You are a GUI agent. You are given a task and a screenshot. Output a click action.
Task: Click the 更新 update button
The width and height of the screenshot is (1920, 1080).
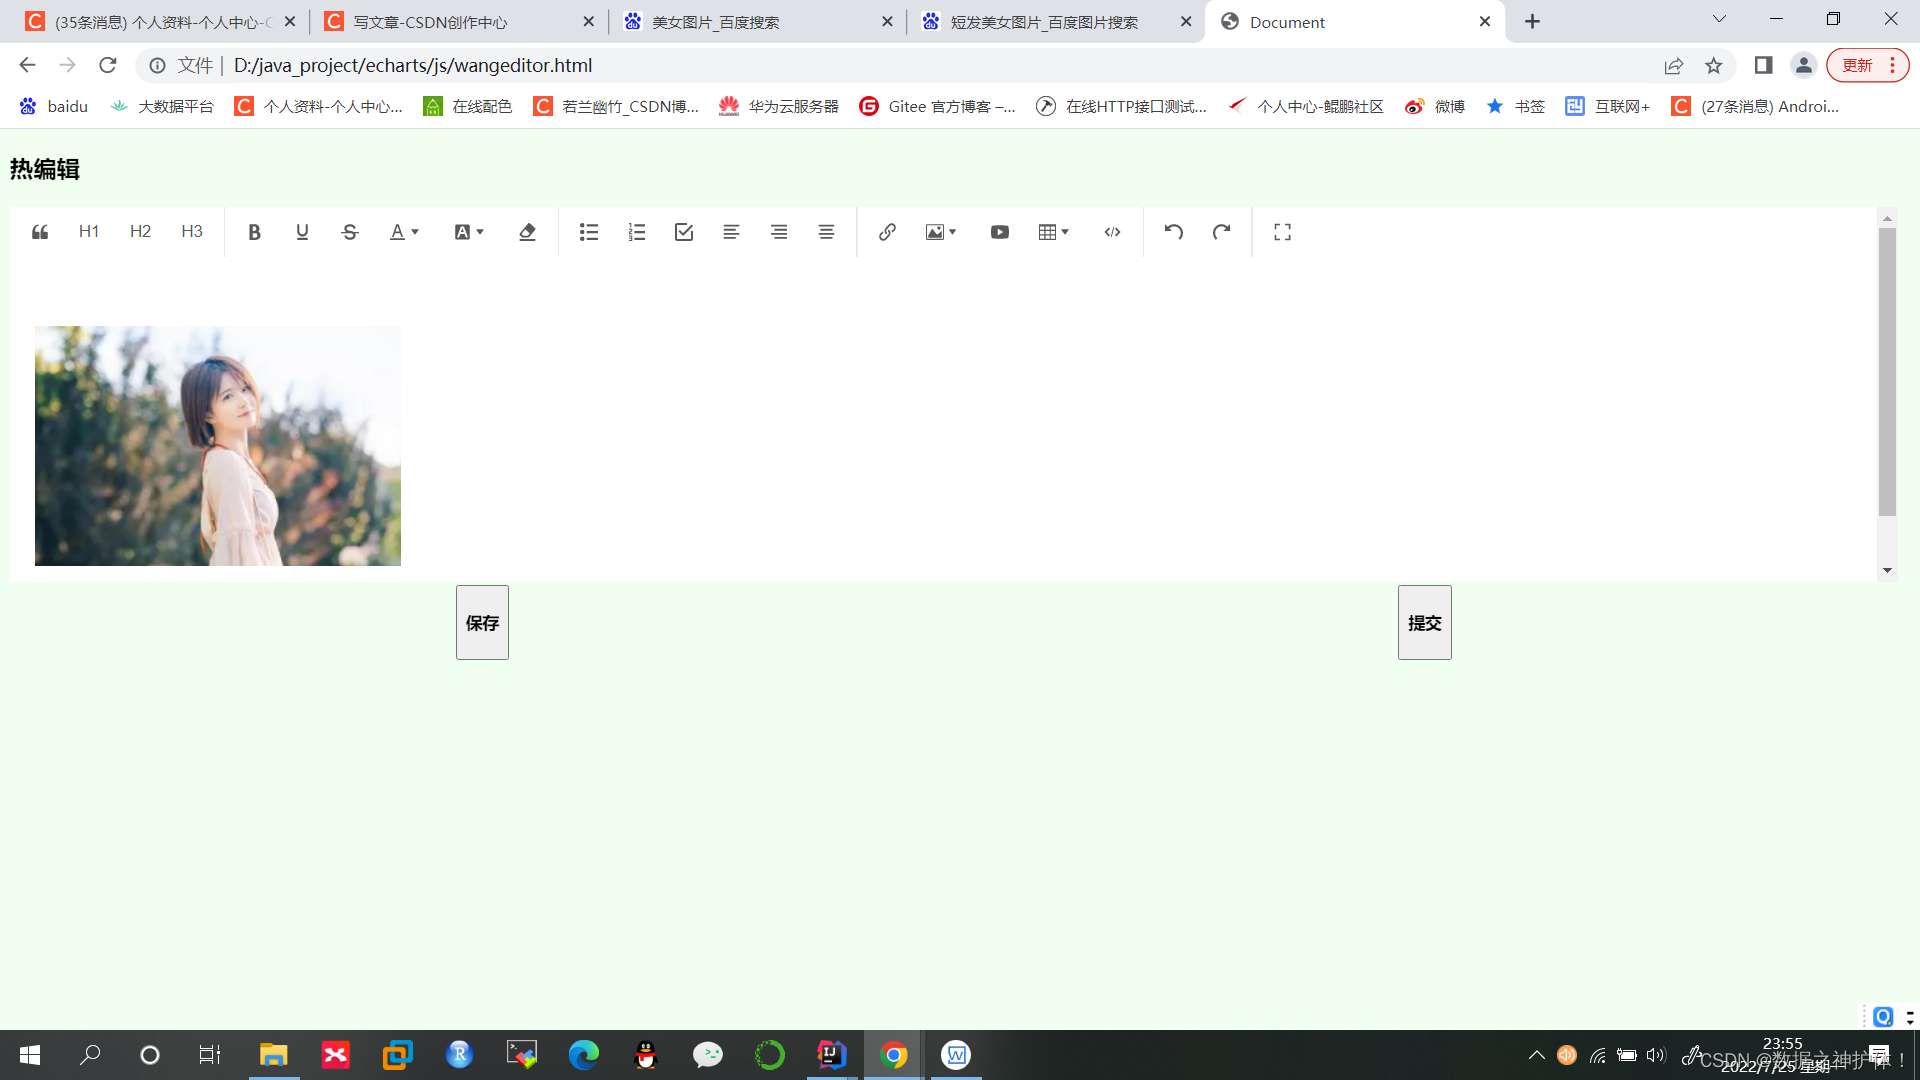coord(1867,65)
